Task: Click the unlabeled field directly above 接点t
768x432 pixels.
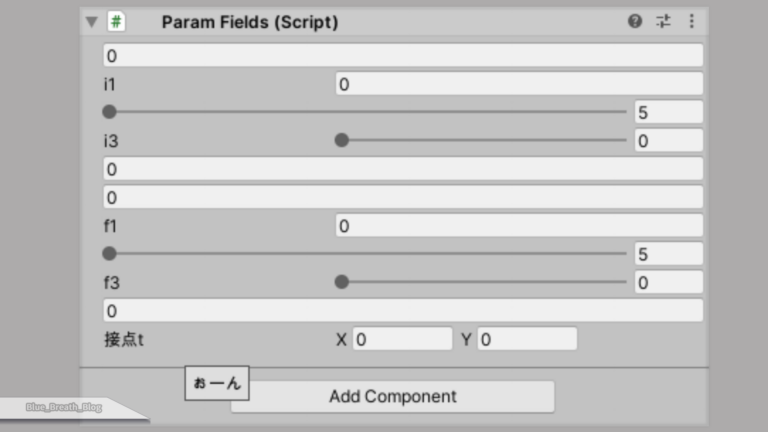Action: click(x=402, y=311)
